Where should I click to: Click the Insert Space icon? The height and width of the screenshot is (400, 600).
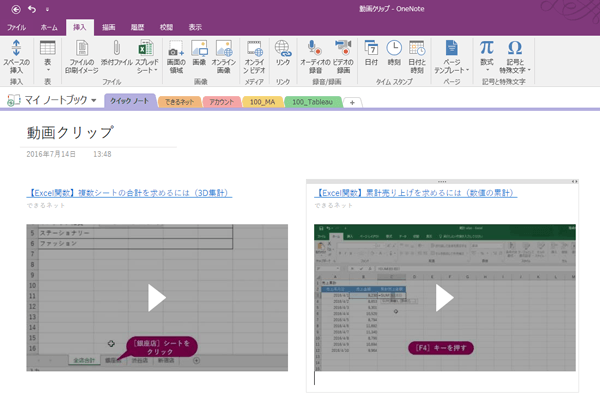[x=16, y=48]
